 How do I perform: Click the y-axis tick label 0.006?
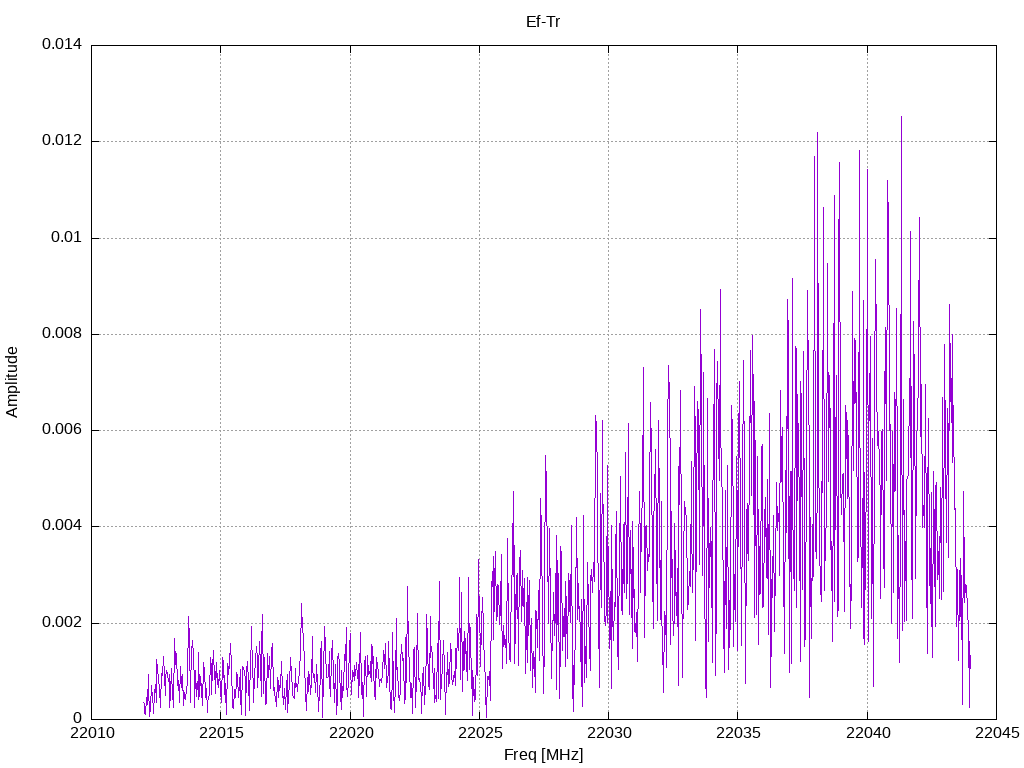pyautogui.click(x=62, y=430)
